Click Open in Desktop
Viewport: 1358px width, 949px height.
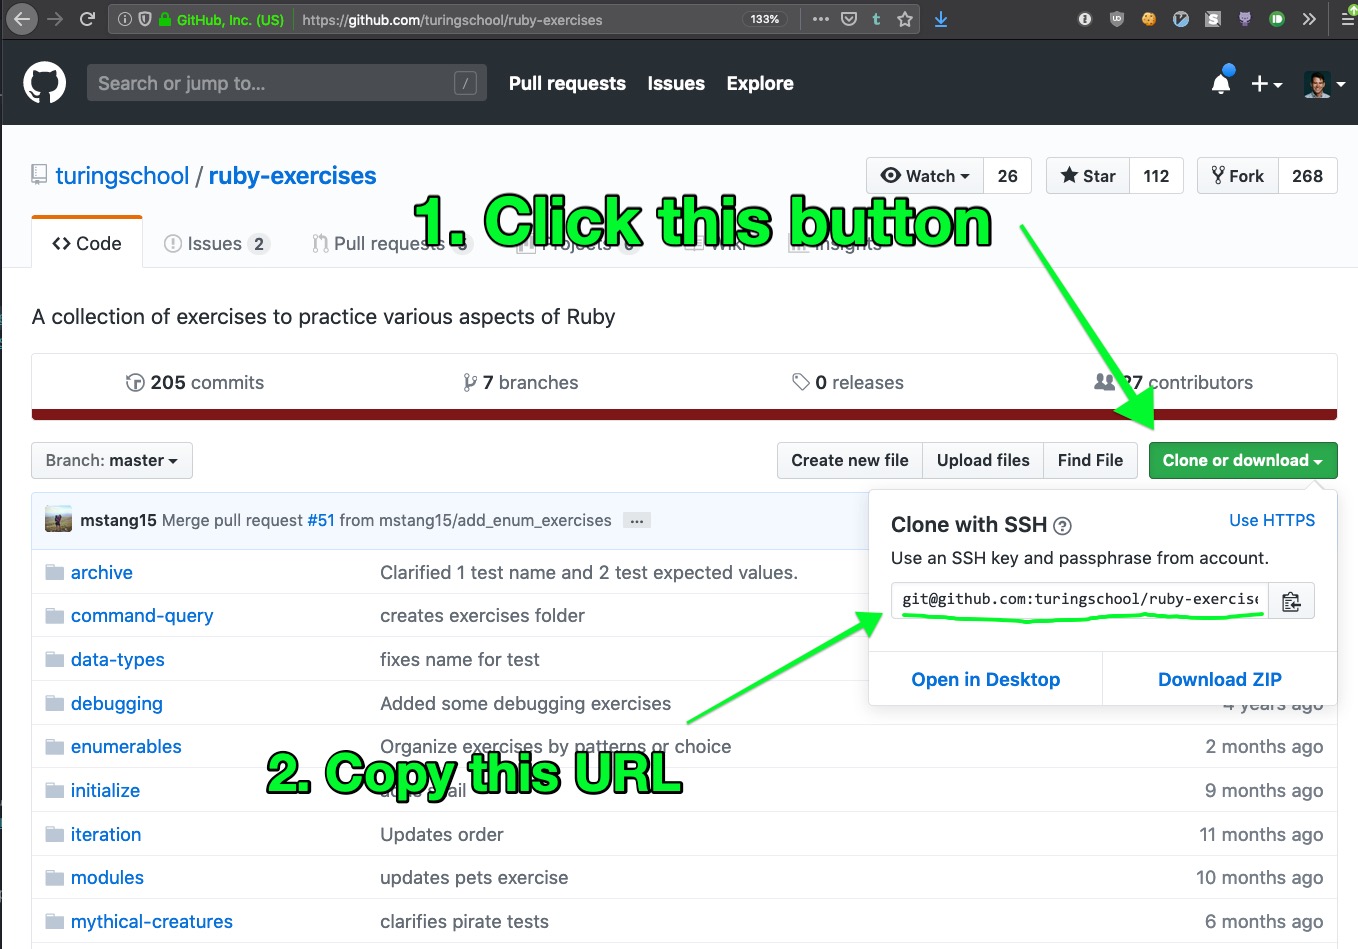pyautogui.click(x=985, y=679)
